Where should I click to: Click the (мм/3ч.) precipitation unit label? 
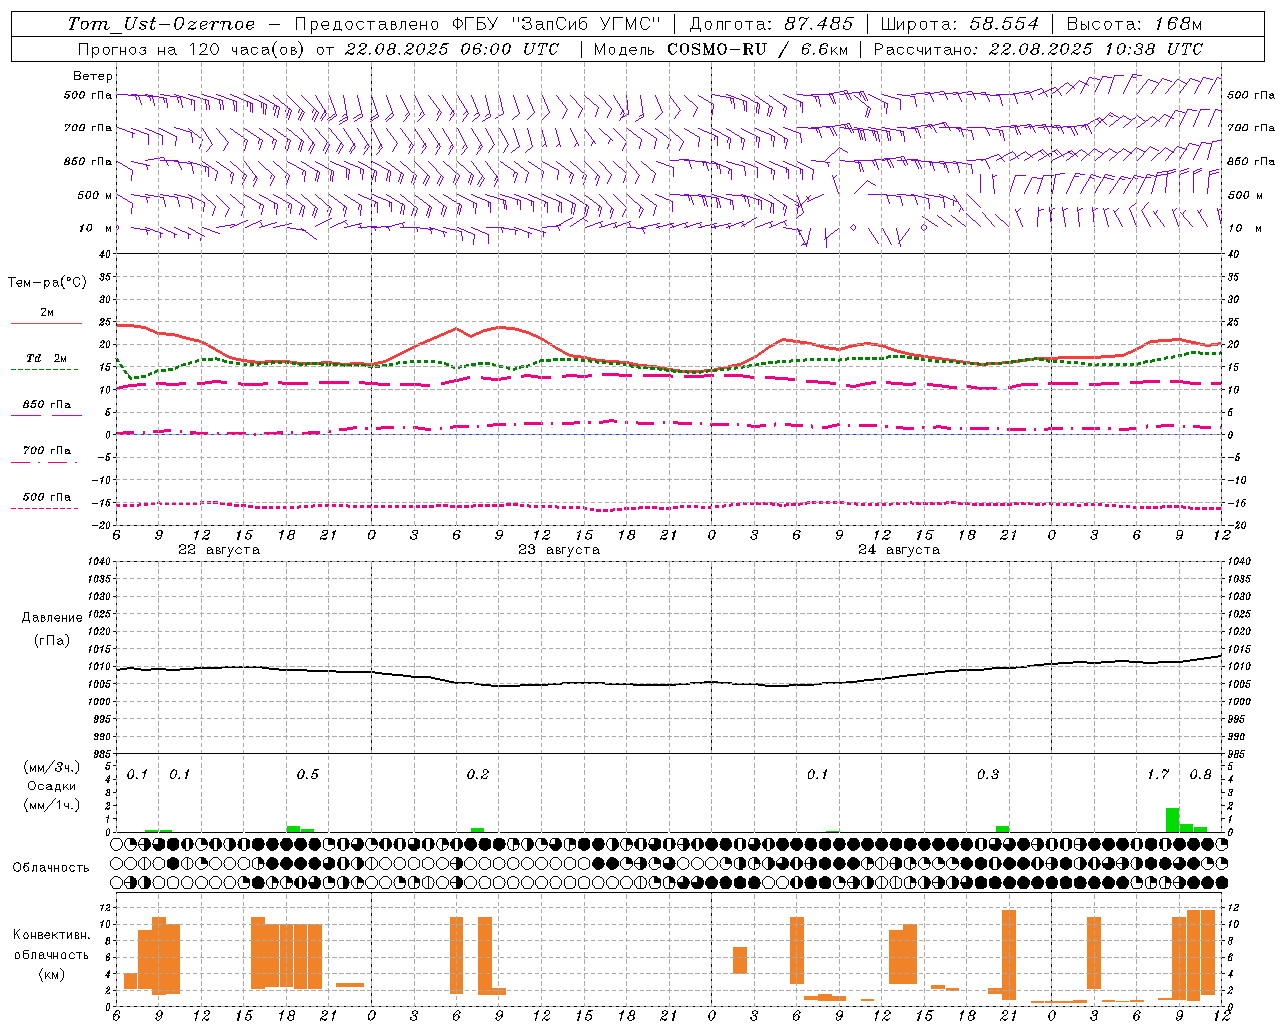[52, 767]
